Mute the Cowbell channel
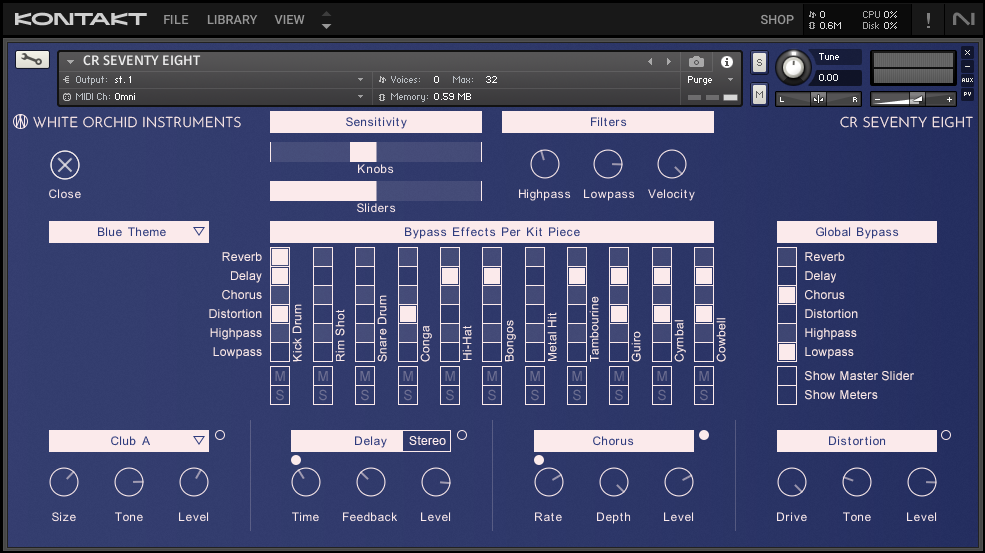The height and width of the screenshot is (553, 985). [x=704, y=376]
